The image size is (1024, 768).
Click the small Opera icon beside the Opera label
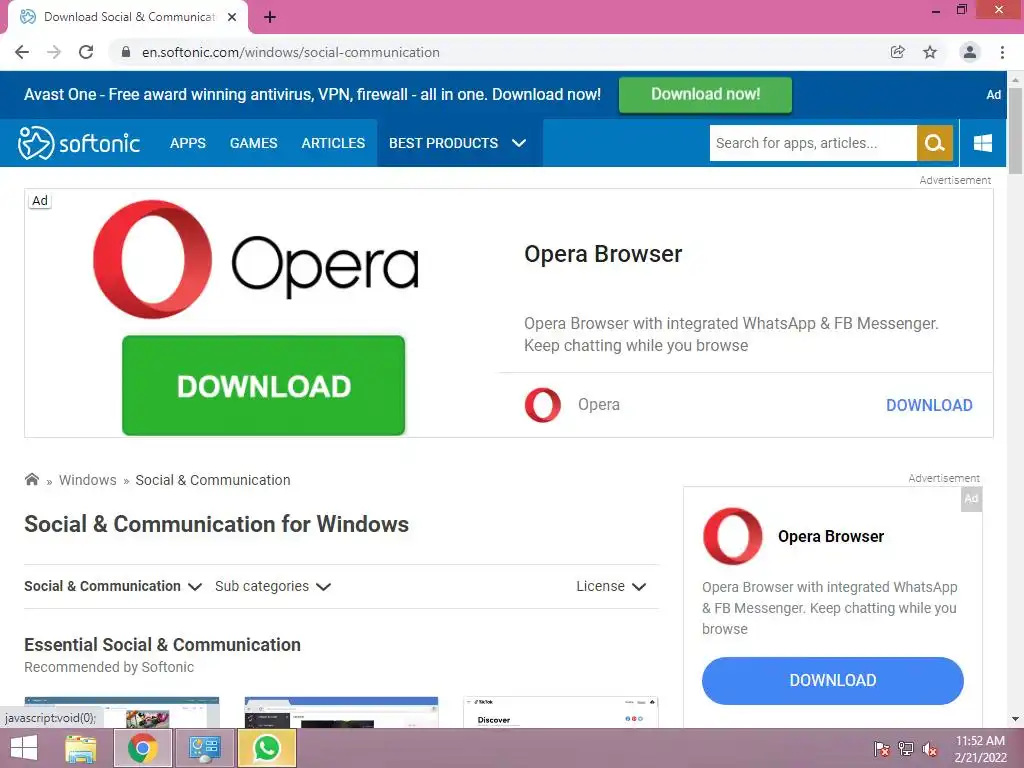pos(543,405)
